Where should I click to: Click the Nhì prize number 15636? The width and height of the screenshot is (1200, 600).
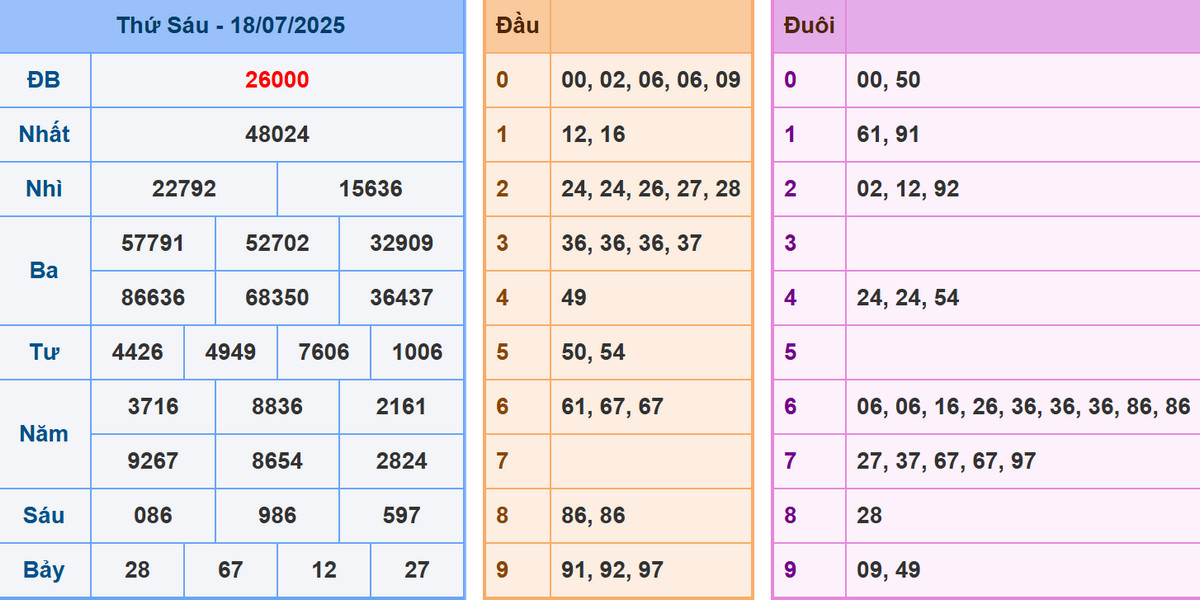370,189
